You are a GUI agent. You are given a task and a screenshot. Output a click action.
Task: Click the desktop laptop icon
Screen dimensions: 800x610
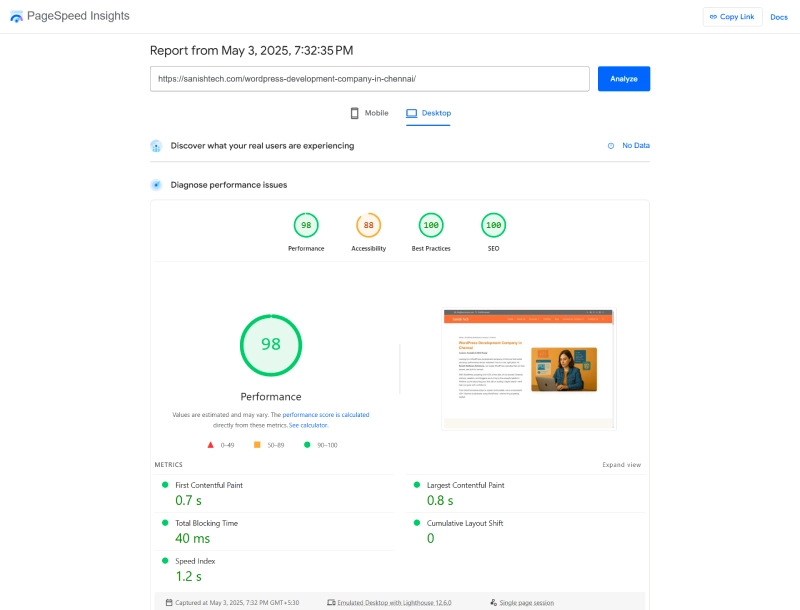pos(411,113)
